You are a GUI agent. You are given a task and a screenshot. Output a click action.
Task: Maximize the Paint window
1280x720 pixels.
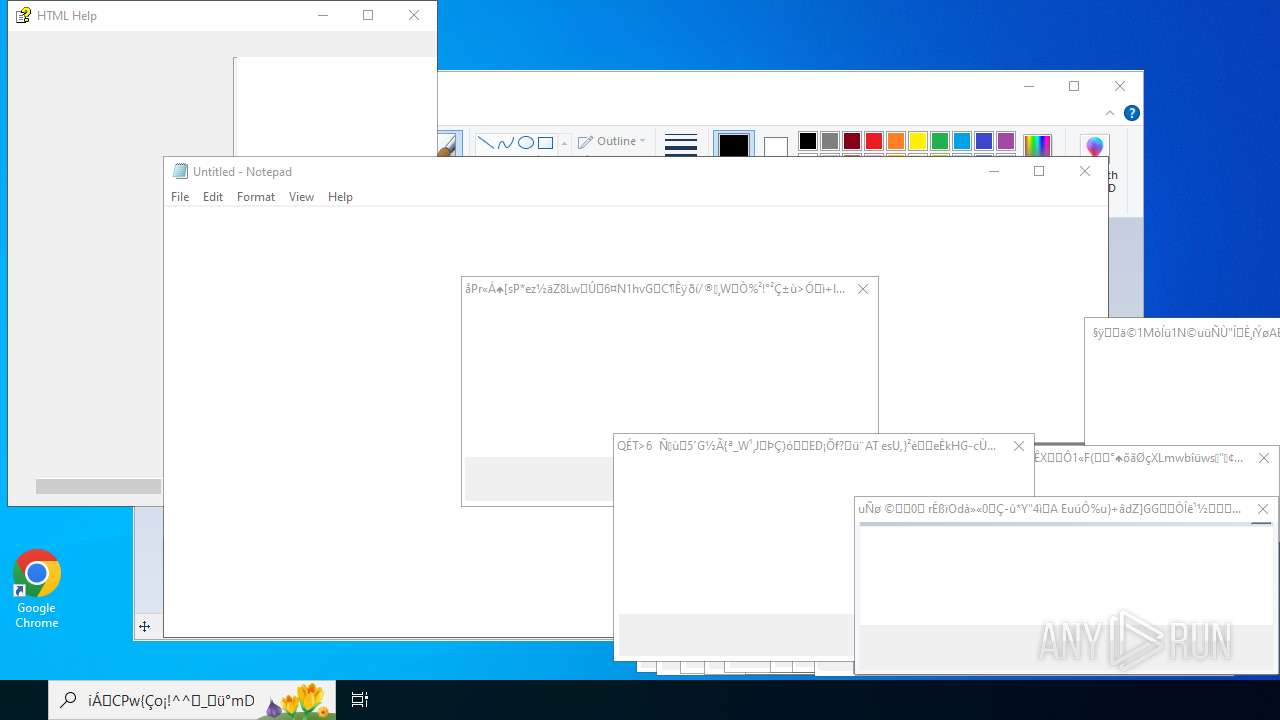1074,86
